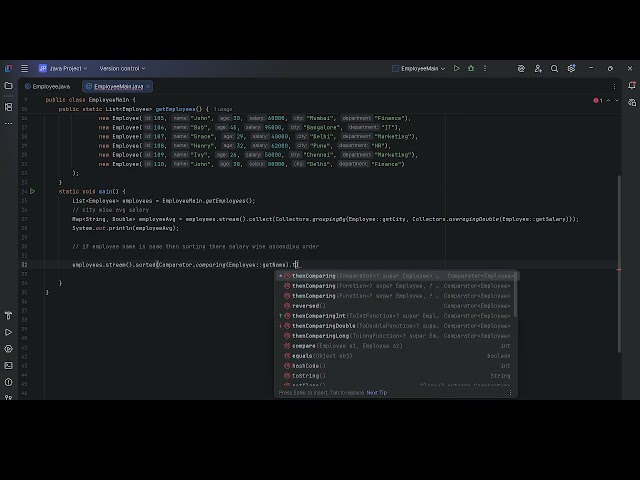Open the Git tool window icon
Viewport: 640px width, 480px height.
(8, 397)
